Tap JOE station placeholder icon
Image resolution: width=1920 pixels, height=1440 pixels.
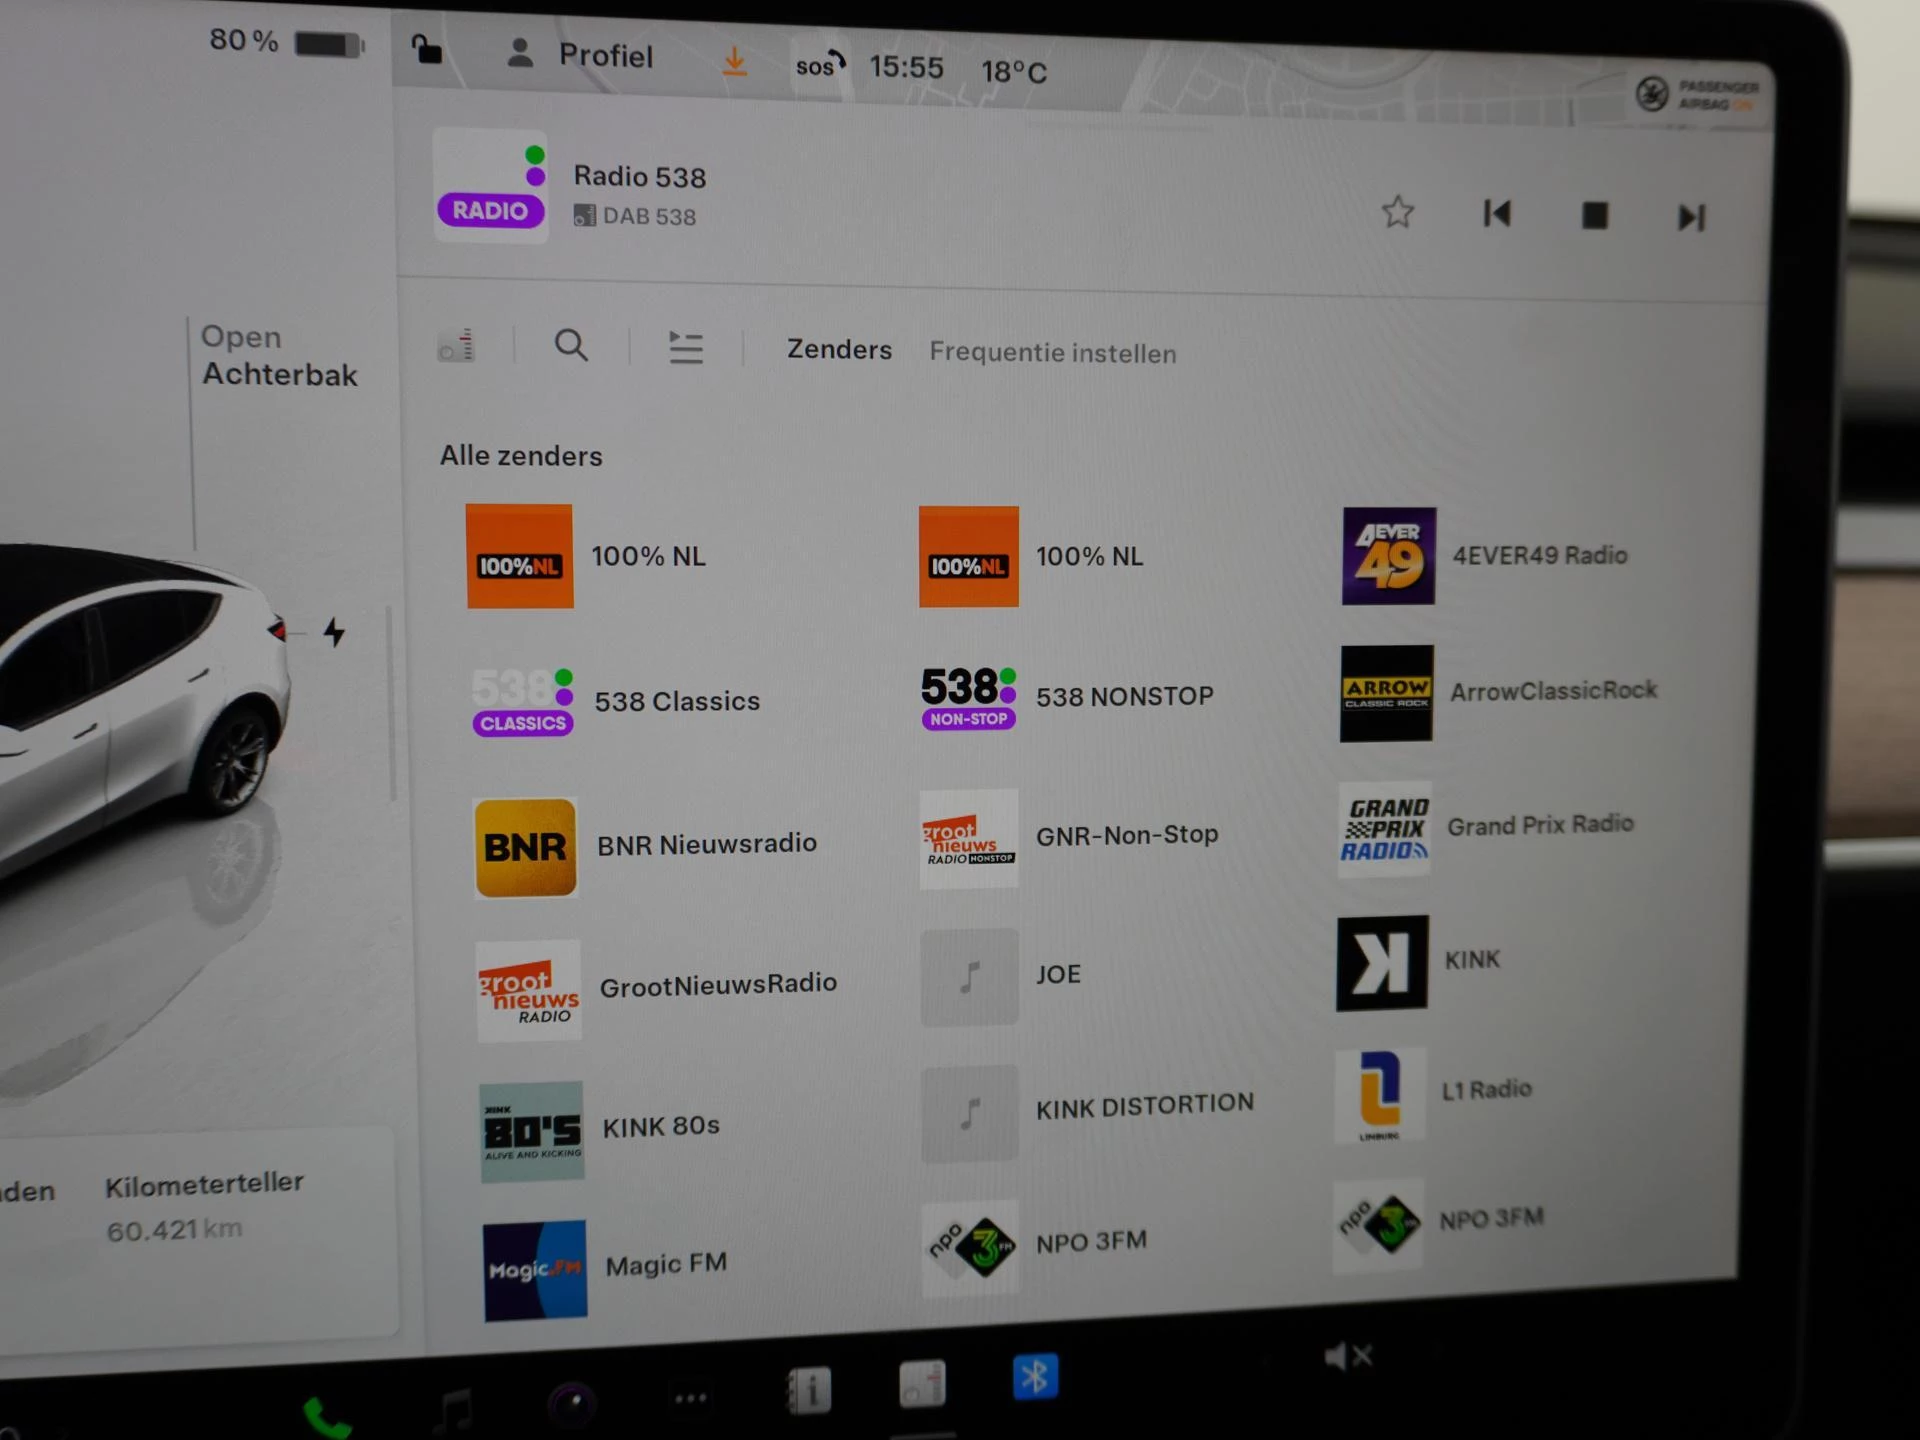tap(969, 977)
